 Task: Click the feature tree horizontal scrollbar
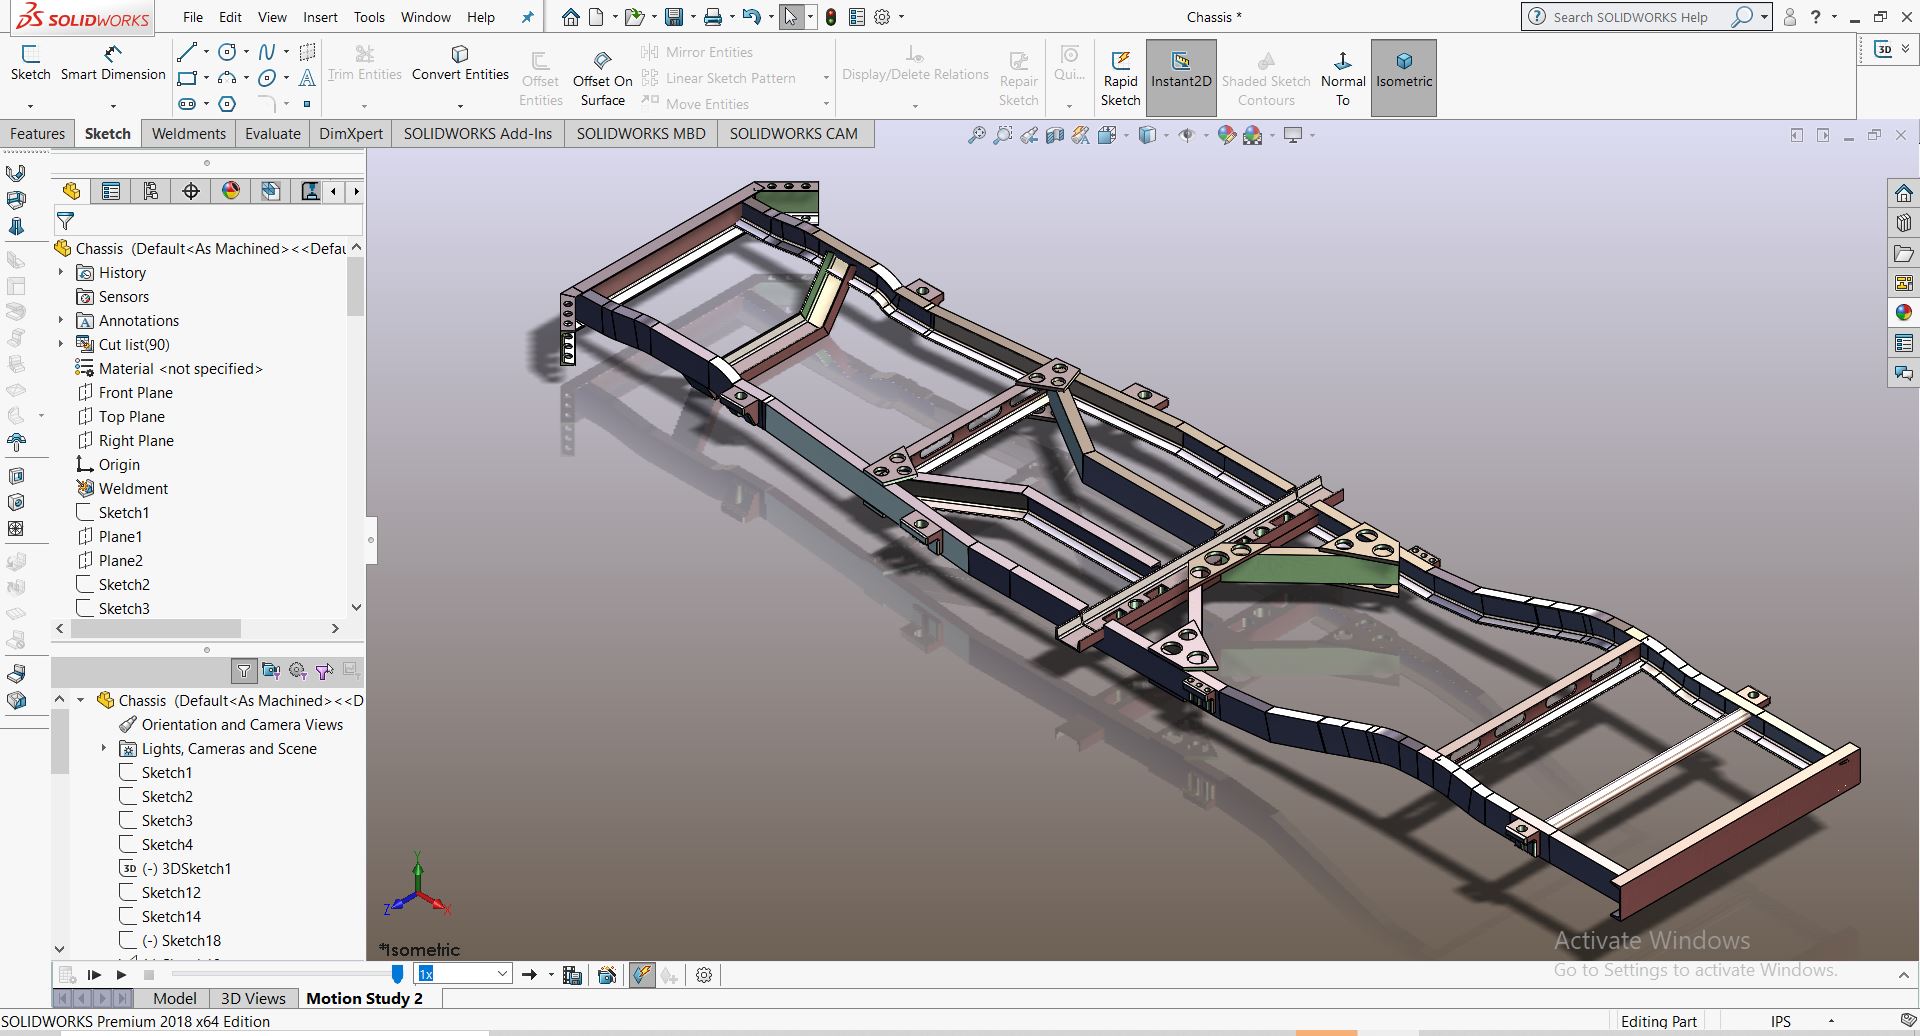point(155,629)
